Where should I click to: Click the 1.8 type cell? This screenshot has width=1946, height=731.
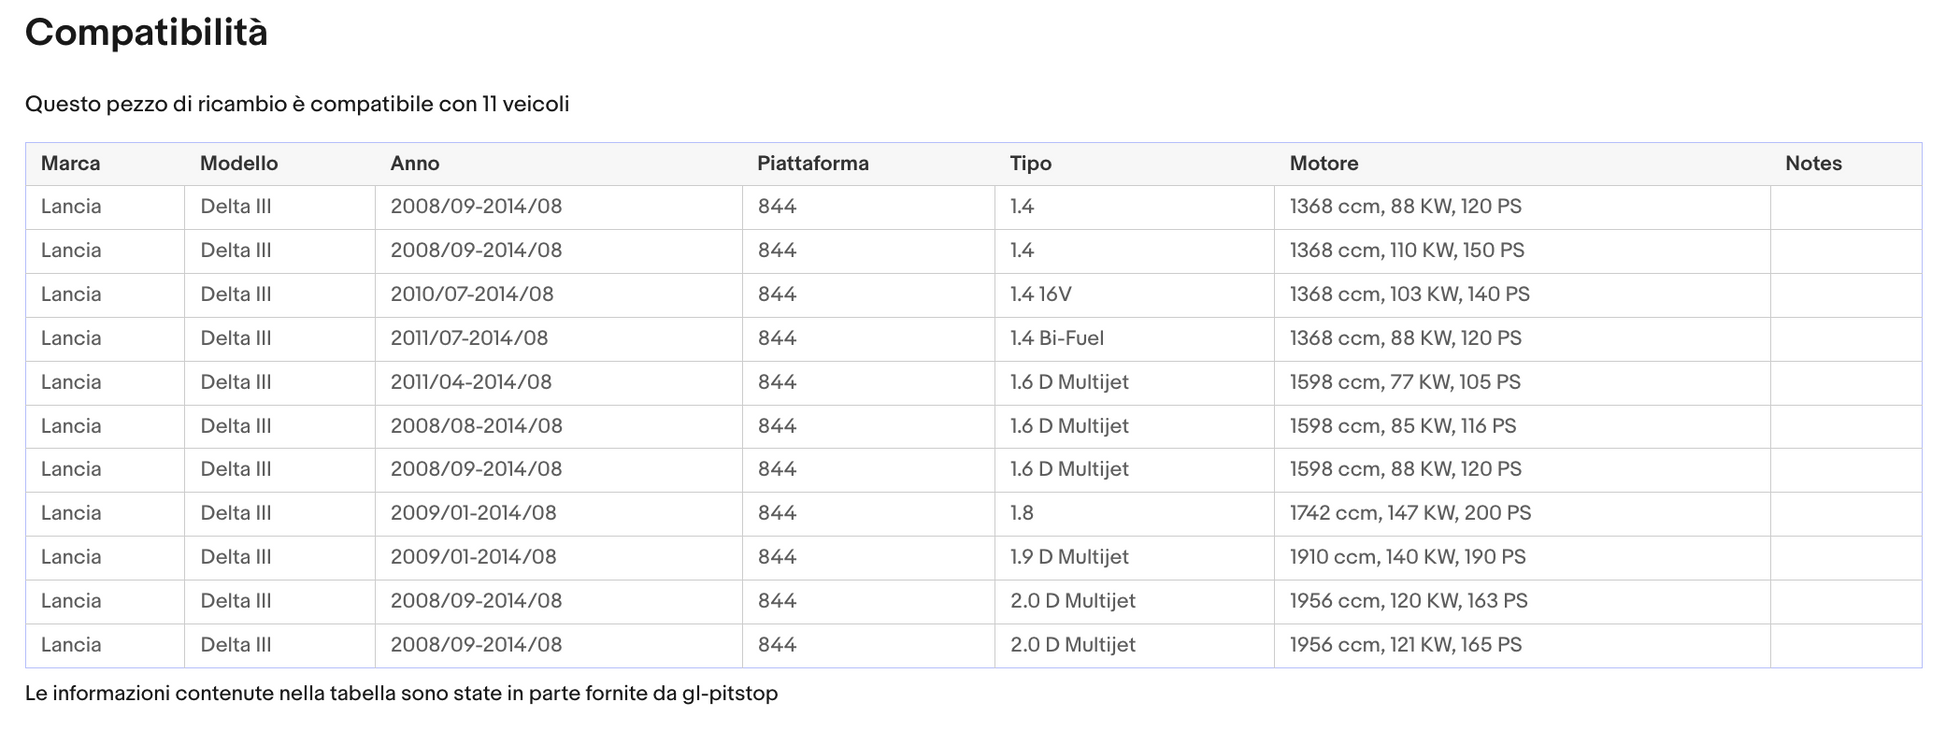1021,513
